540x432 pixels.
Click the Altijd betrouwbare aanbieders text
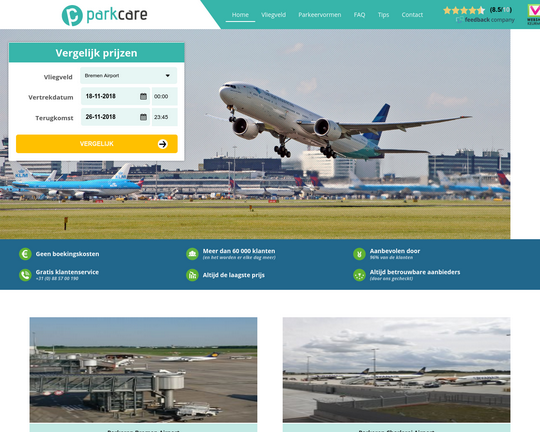coord(415,272)
